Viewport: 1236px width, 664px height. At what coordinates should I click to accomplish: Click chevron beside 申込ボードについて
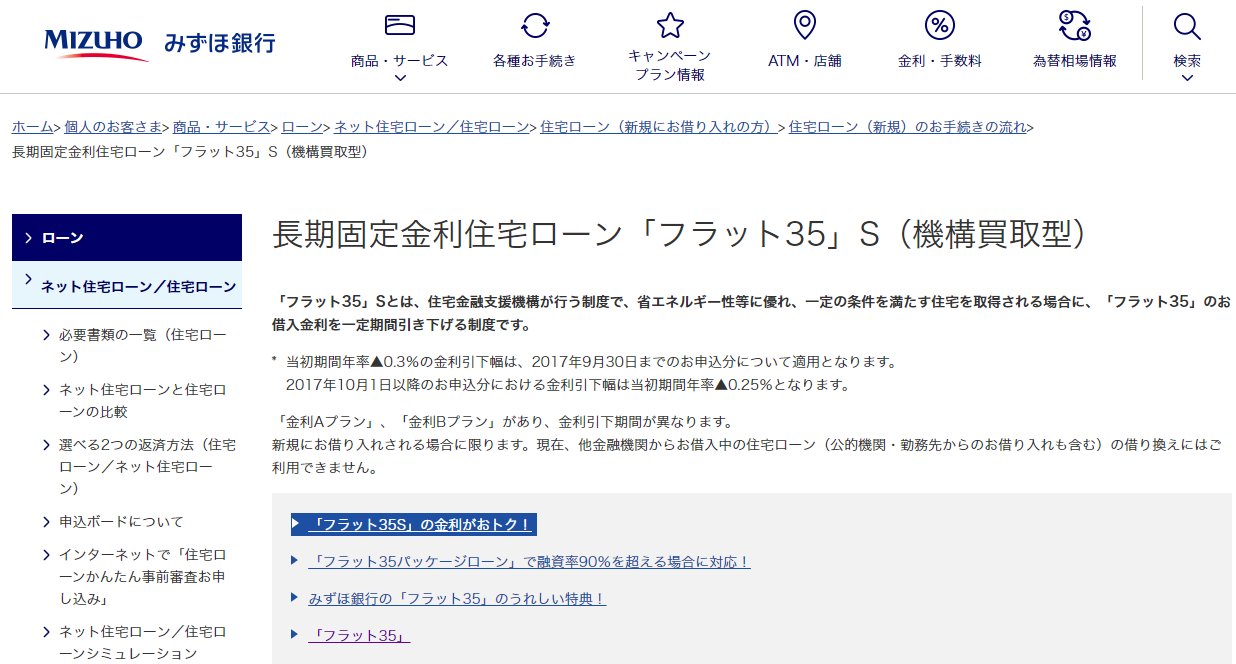(47, 521)
